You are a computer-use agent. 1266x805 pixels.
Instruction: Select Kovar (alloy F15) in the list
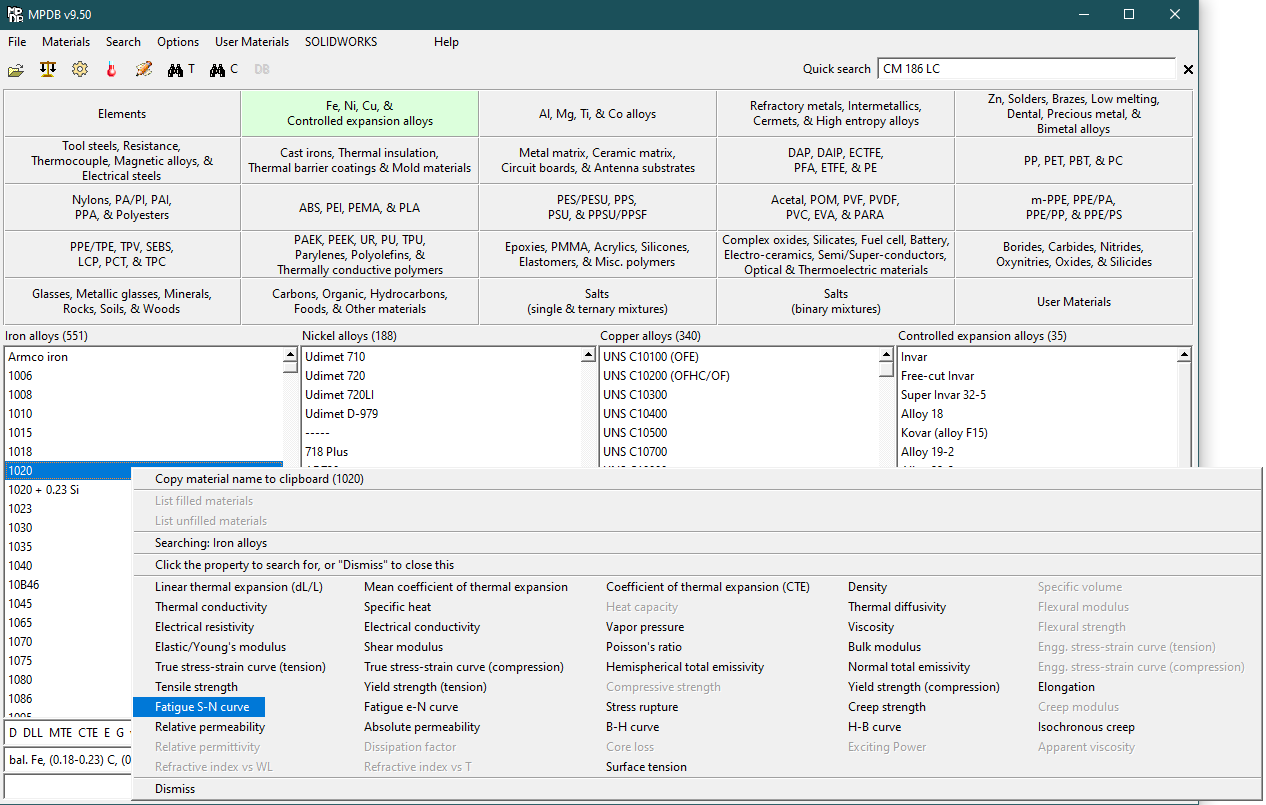(x=946, y=433)
